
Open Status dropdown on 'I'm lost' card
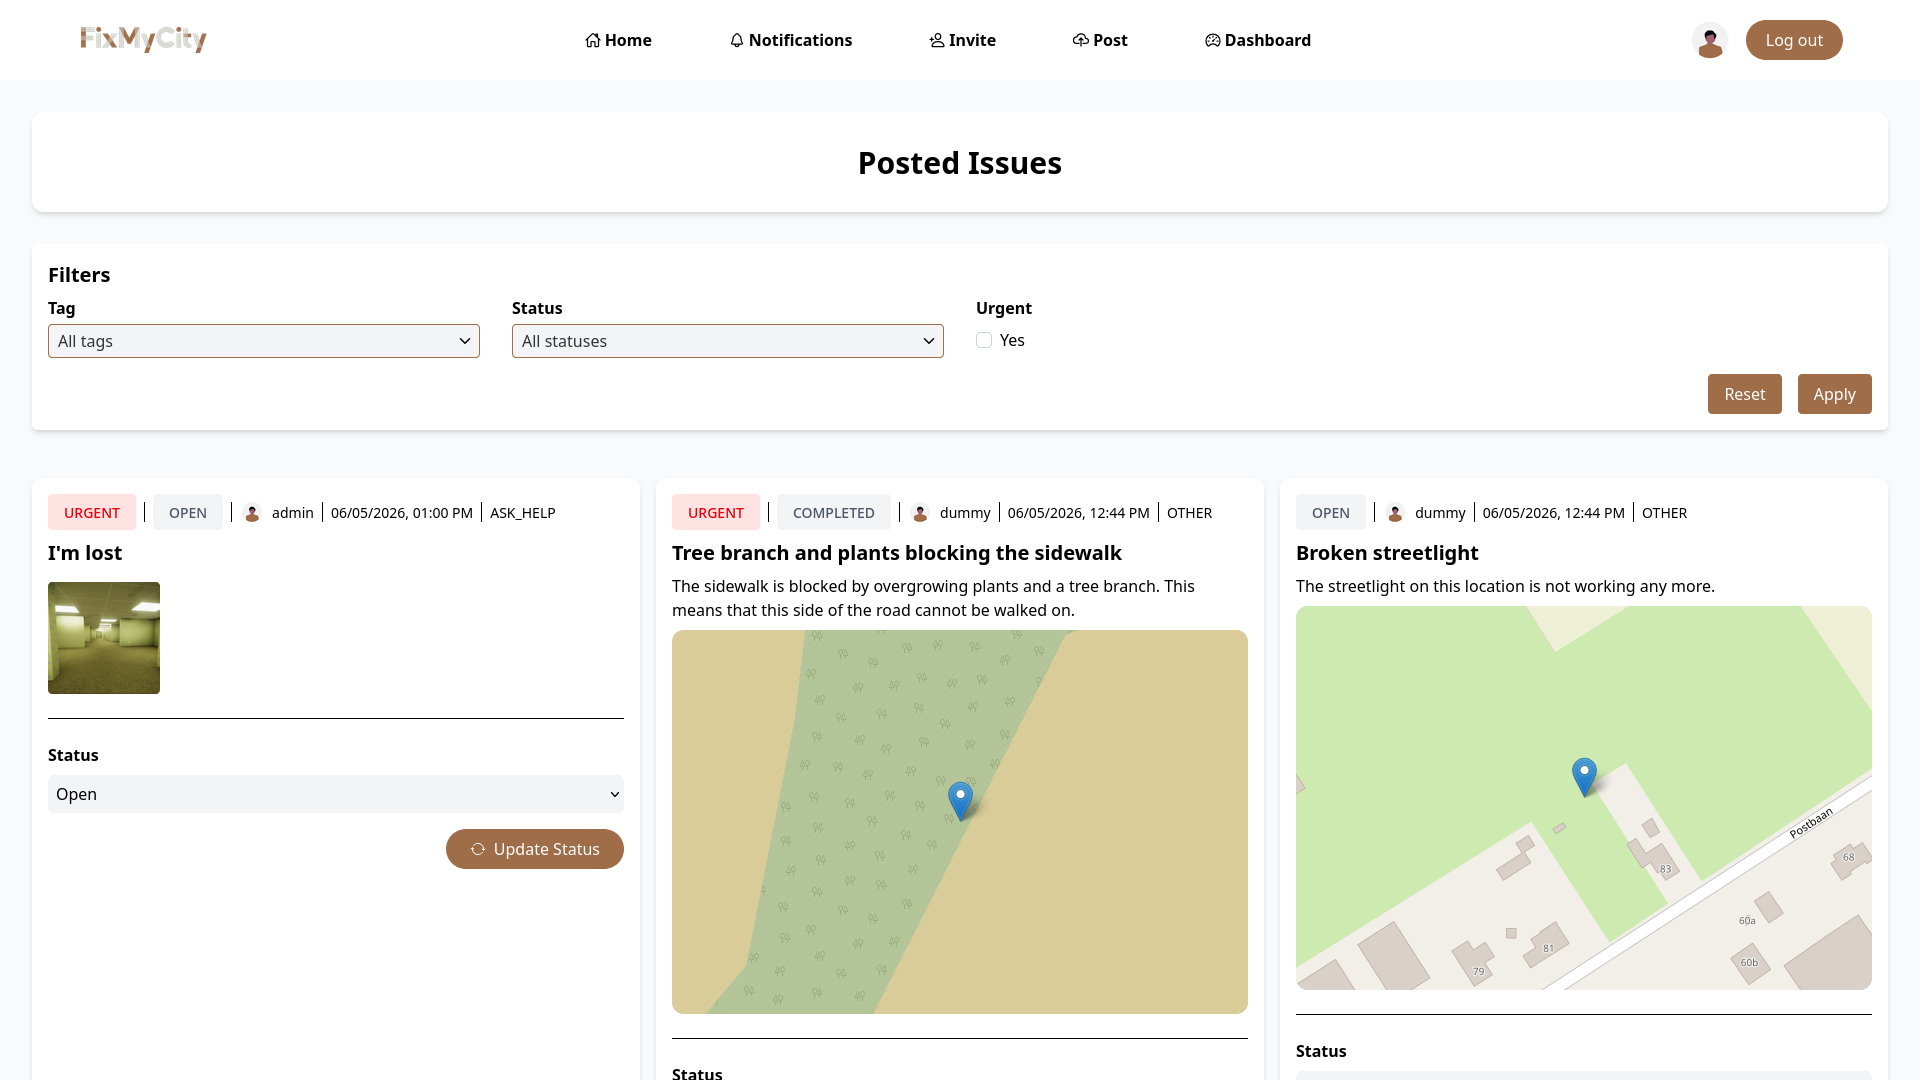(x=336, y=794)
